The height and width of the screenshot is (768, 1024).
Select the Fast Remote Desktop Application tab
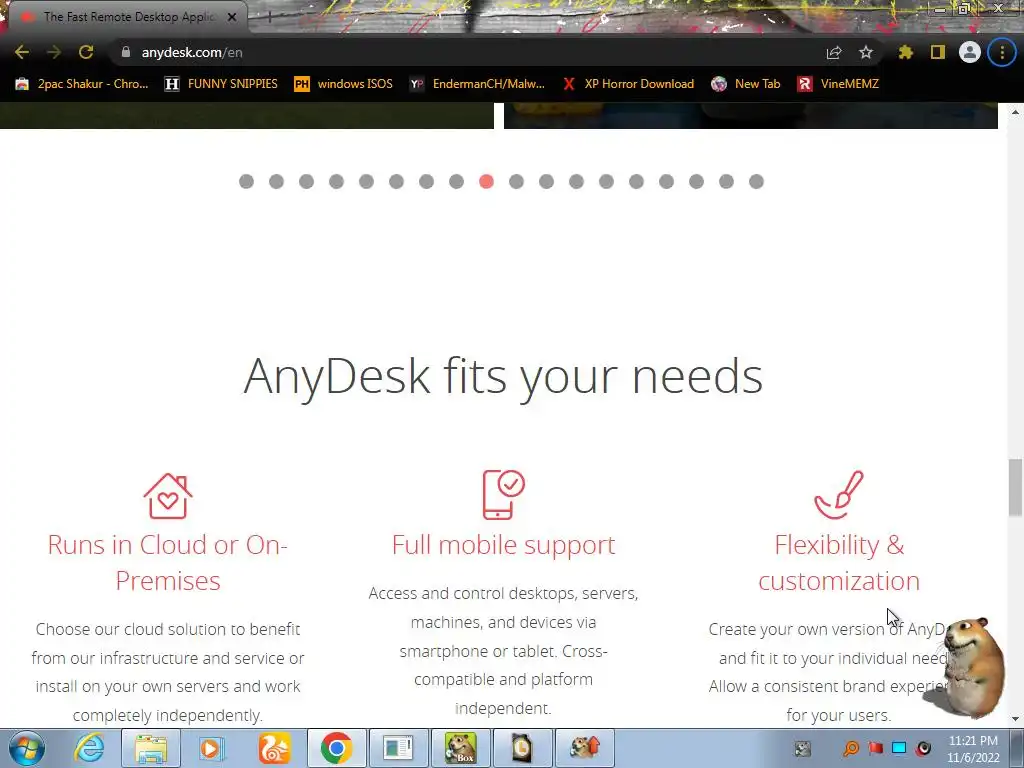coord(124,17)
